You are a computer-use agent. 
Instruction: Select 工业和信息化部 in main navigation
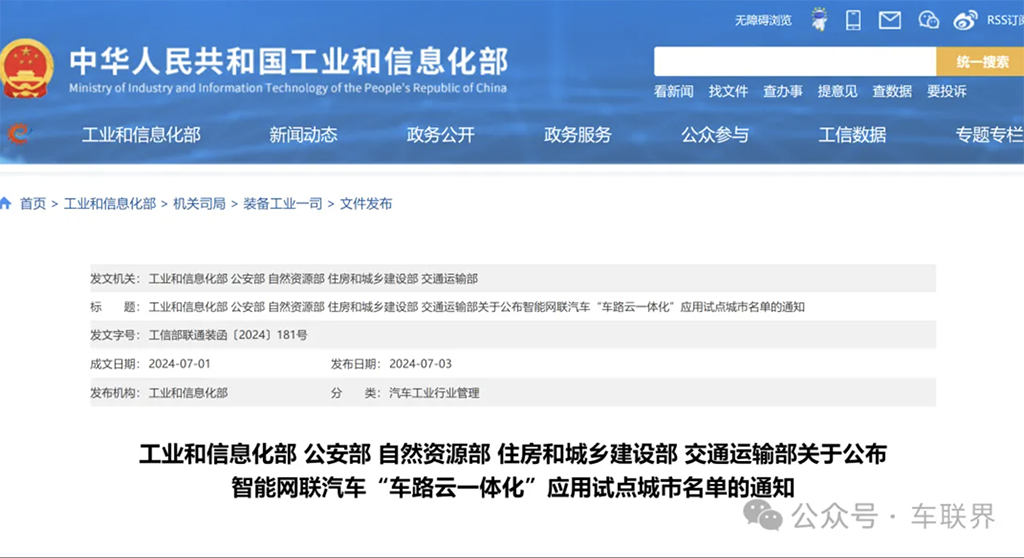[141, 135]
